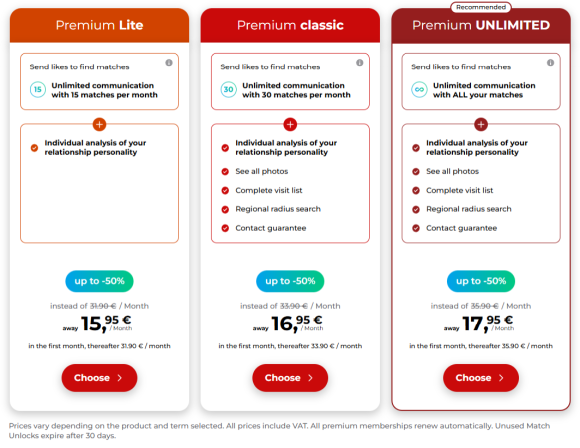Click 'up to -50%' badge on classic plan
Image resolution: width=580 pixels, height=448 pixels.
pyautogui.click(x=290, y=281)
